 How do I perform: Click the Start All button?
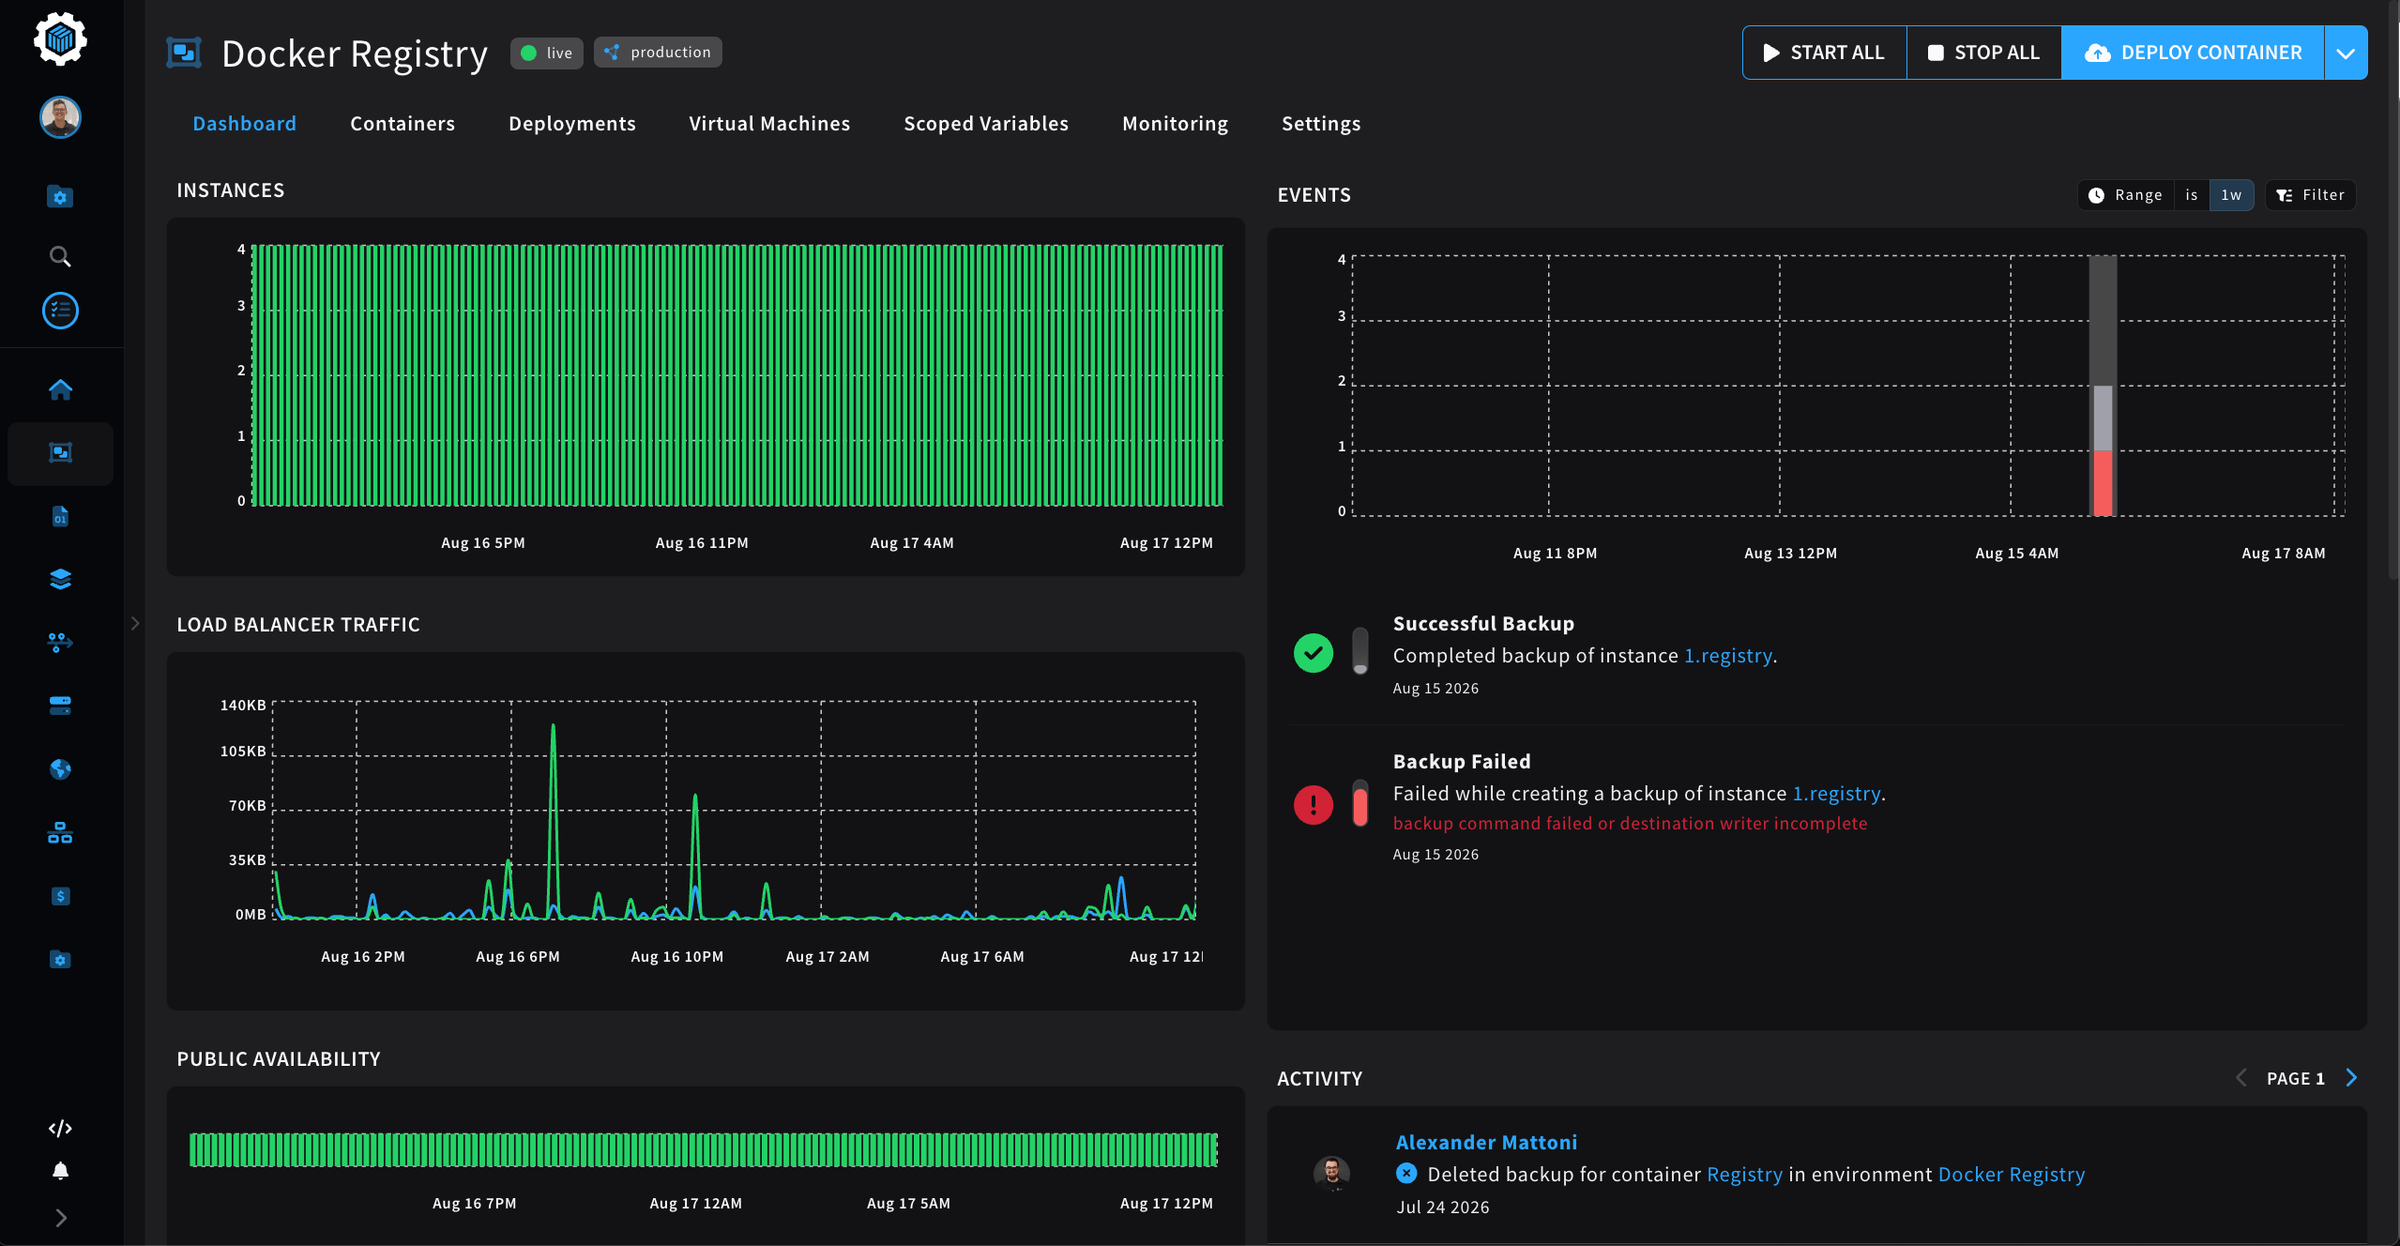(x=1824, y=53)
